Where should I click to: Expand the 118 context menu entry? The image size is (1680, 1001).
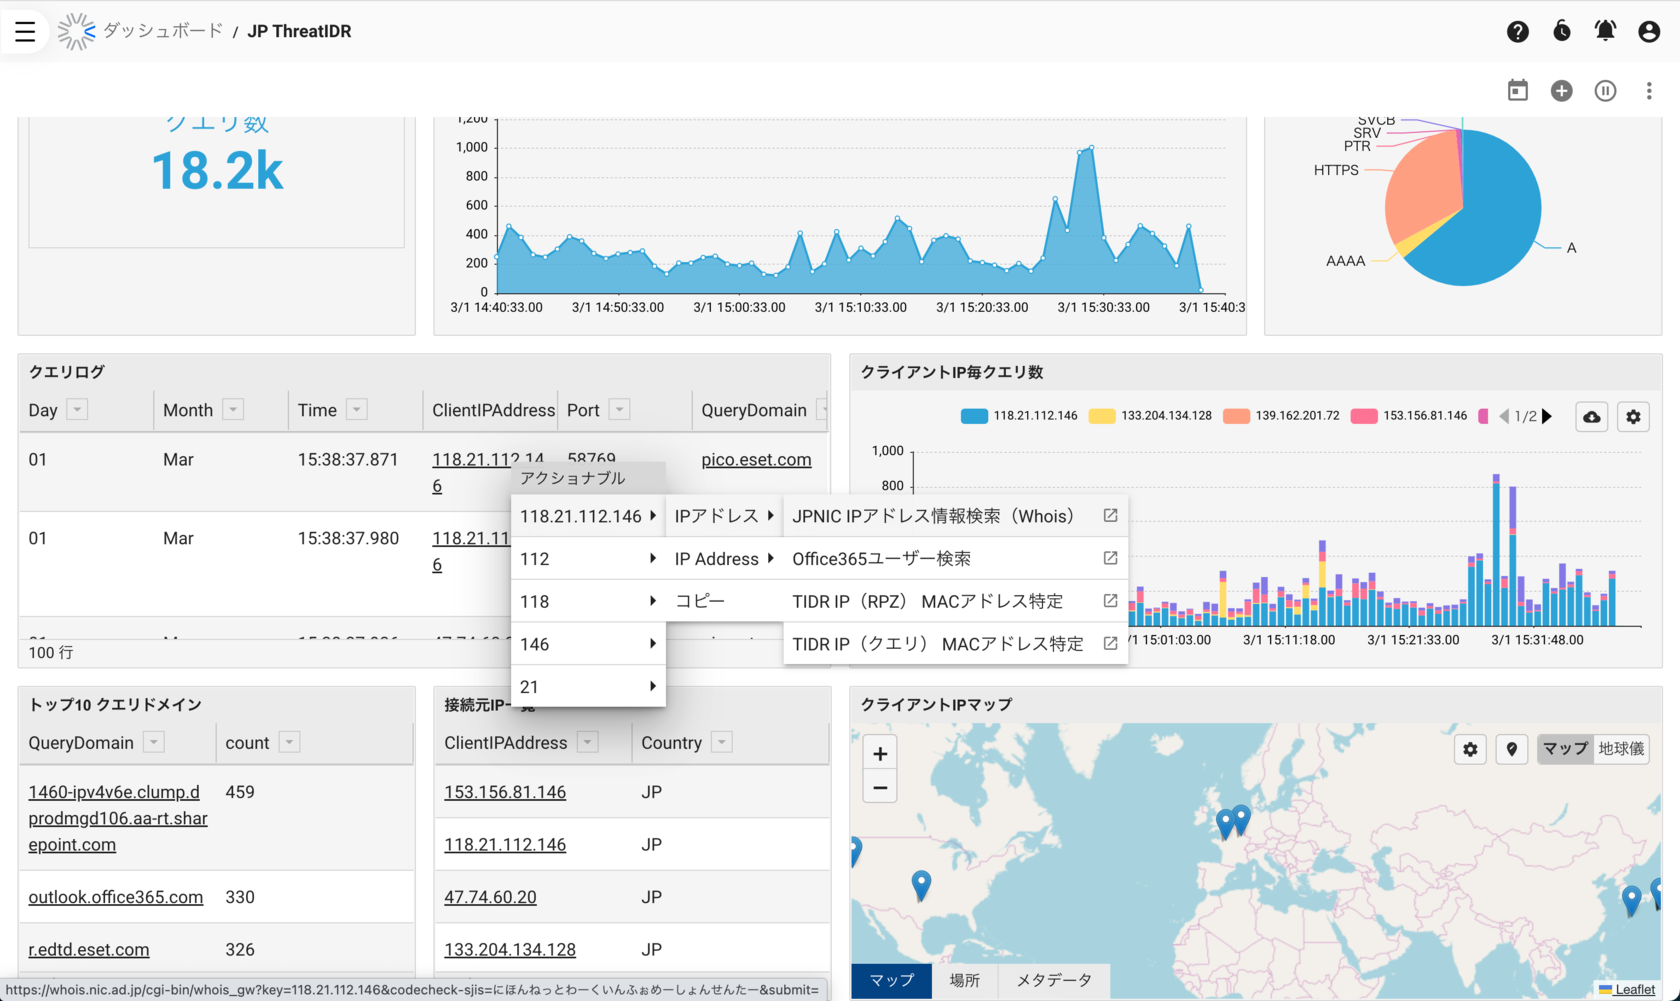[588, 602]
